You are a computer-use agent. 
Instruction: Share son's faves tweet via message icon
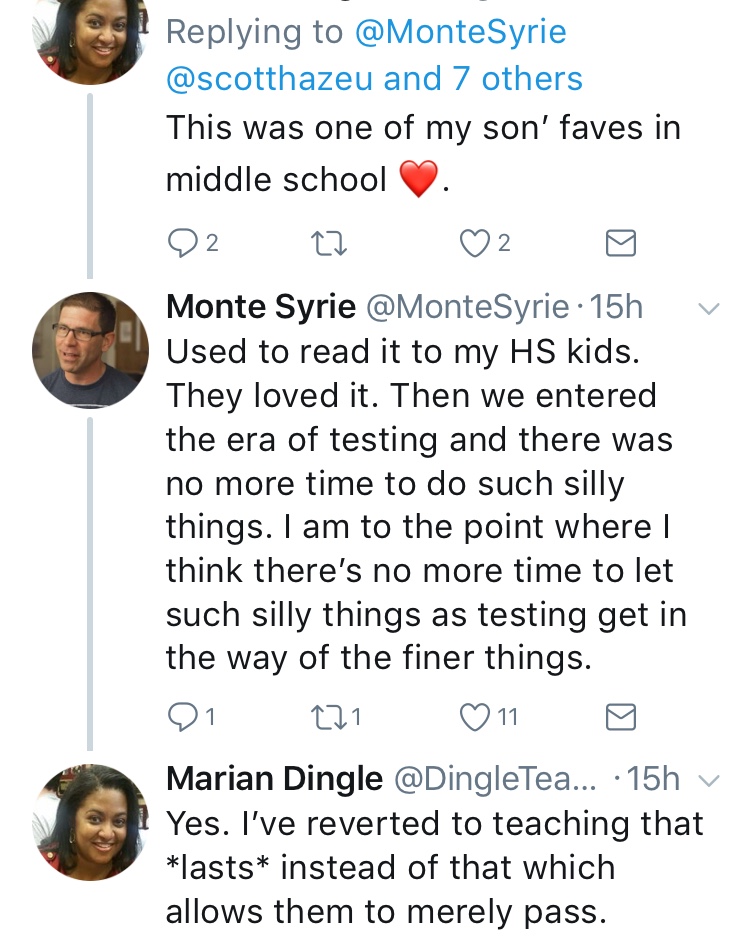coord(621,243)
